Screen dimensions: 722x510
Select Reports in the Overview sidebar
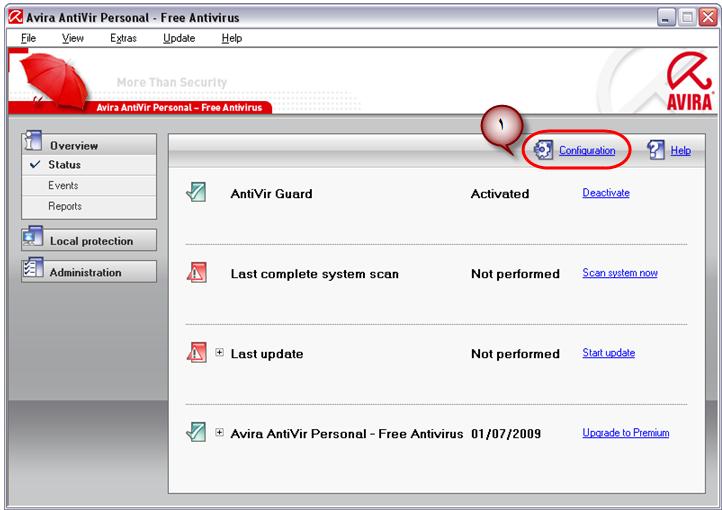[x=65, y=206]
